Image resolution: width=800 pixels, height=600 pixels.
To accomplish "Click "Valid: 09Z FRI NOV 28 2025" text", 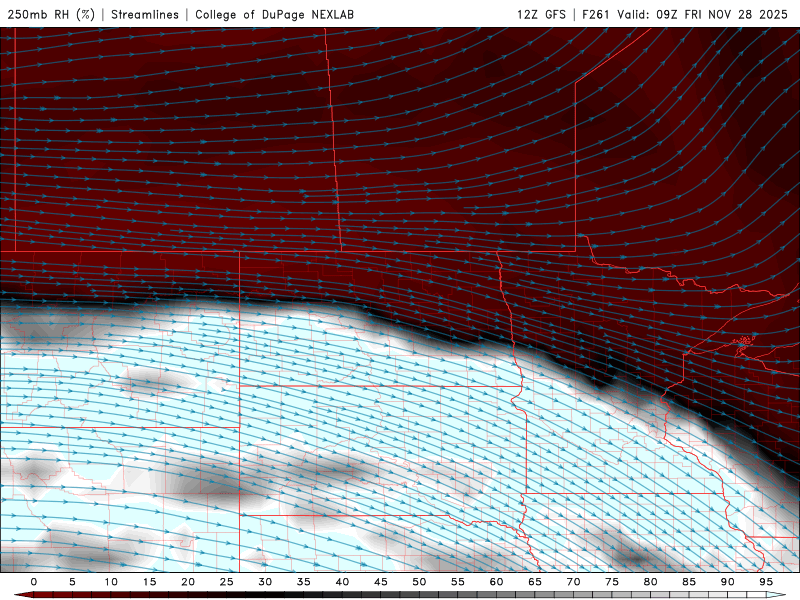I will (703, 14).
